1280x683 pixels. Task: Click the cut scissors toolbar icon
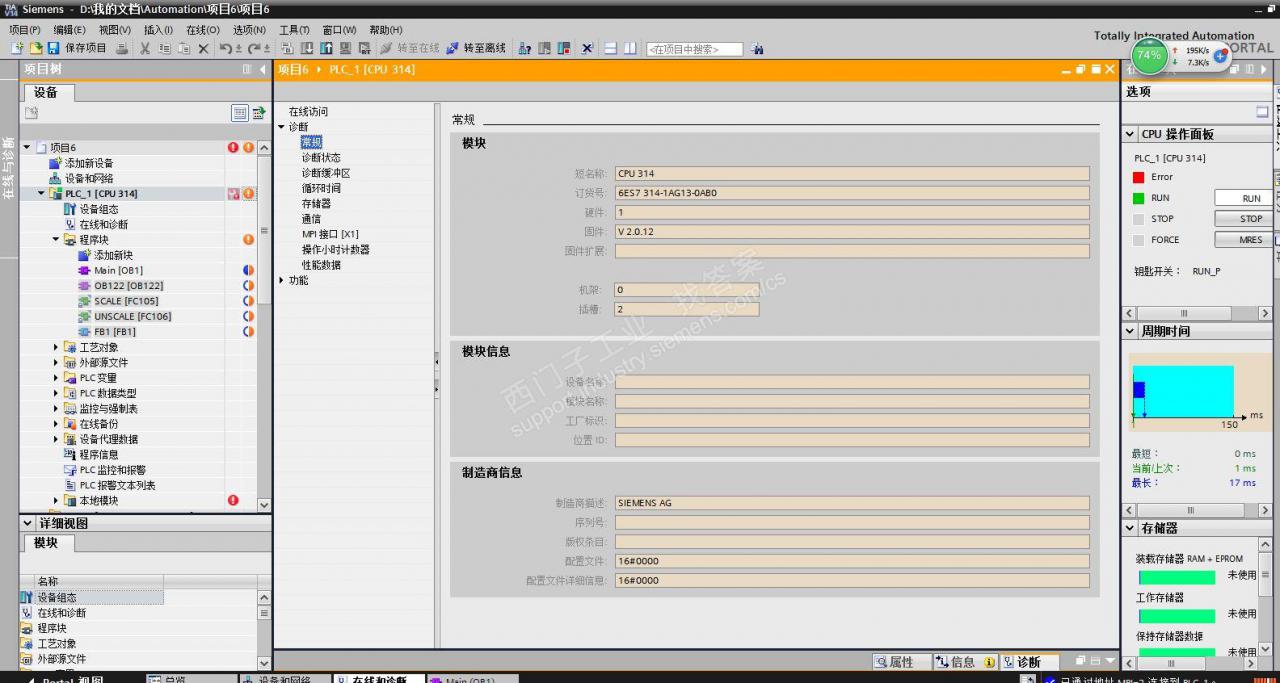(x=145, y=48)
